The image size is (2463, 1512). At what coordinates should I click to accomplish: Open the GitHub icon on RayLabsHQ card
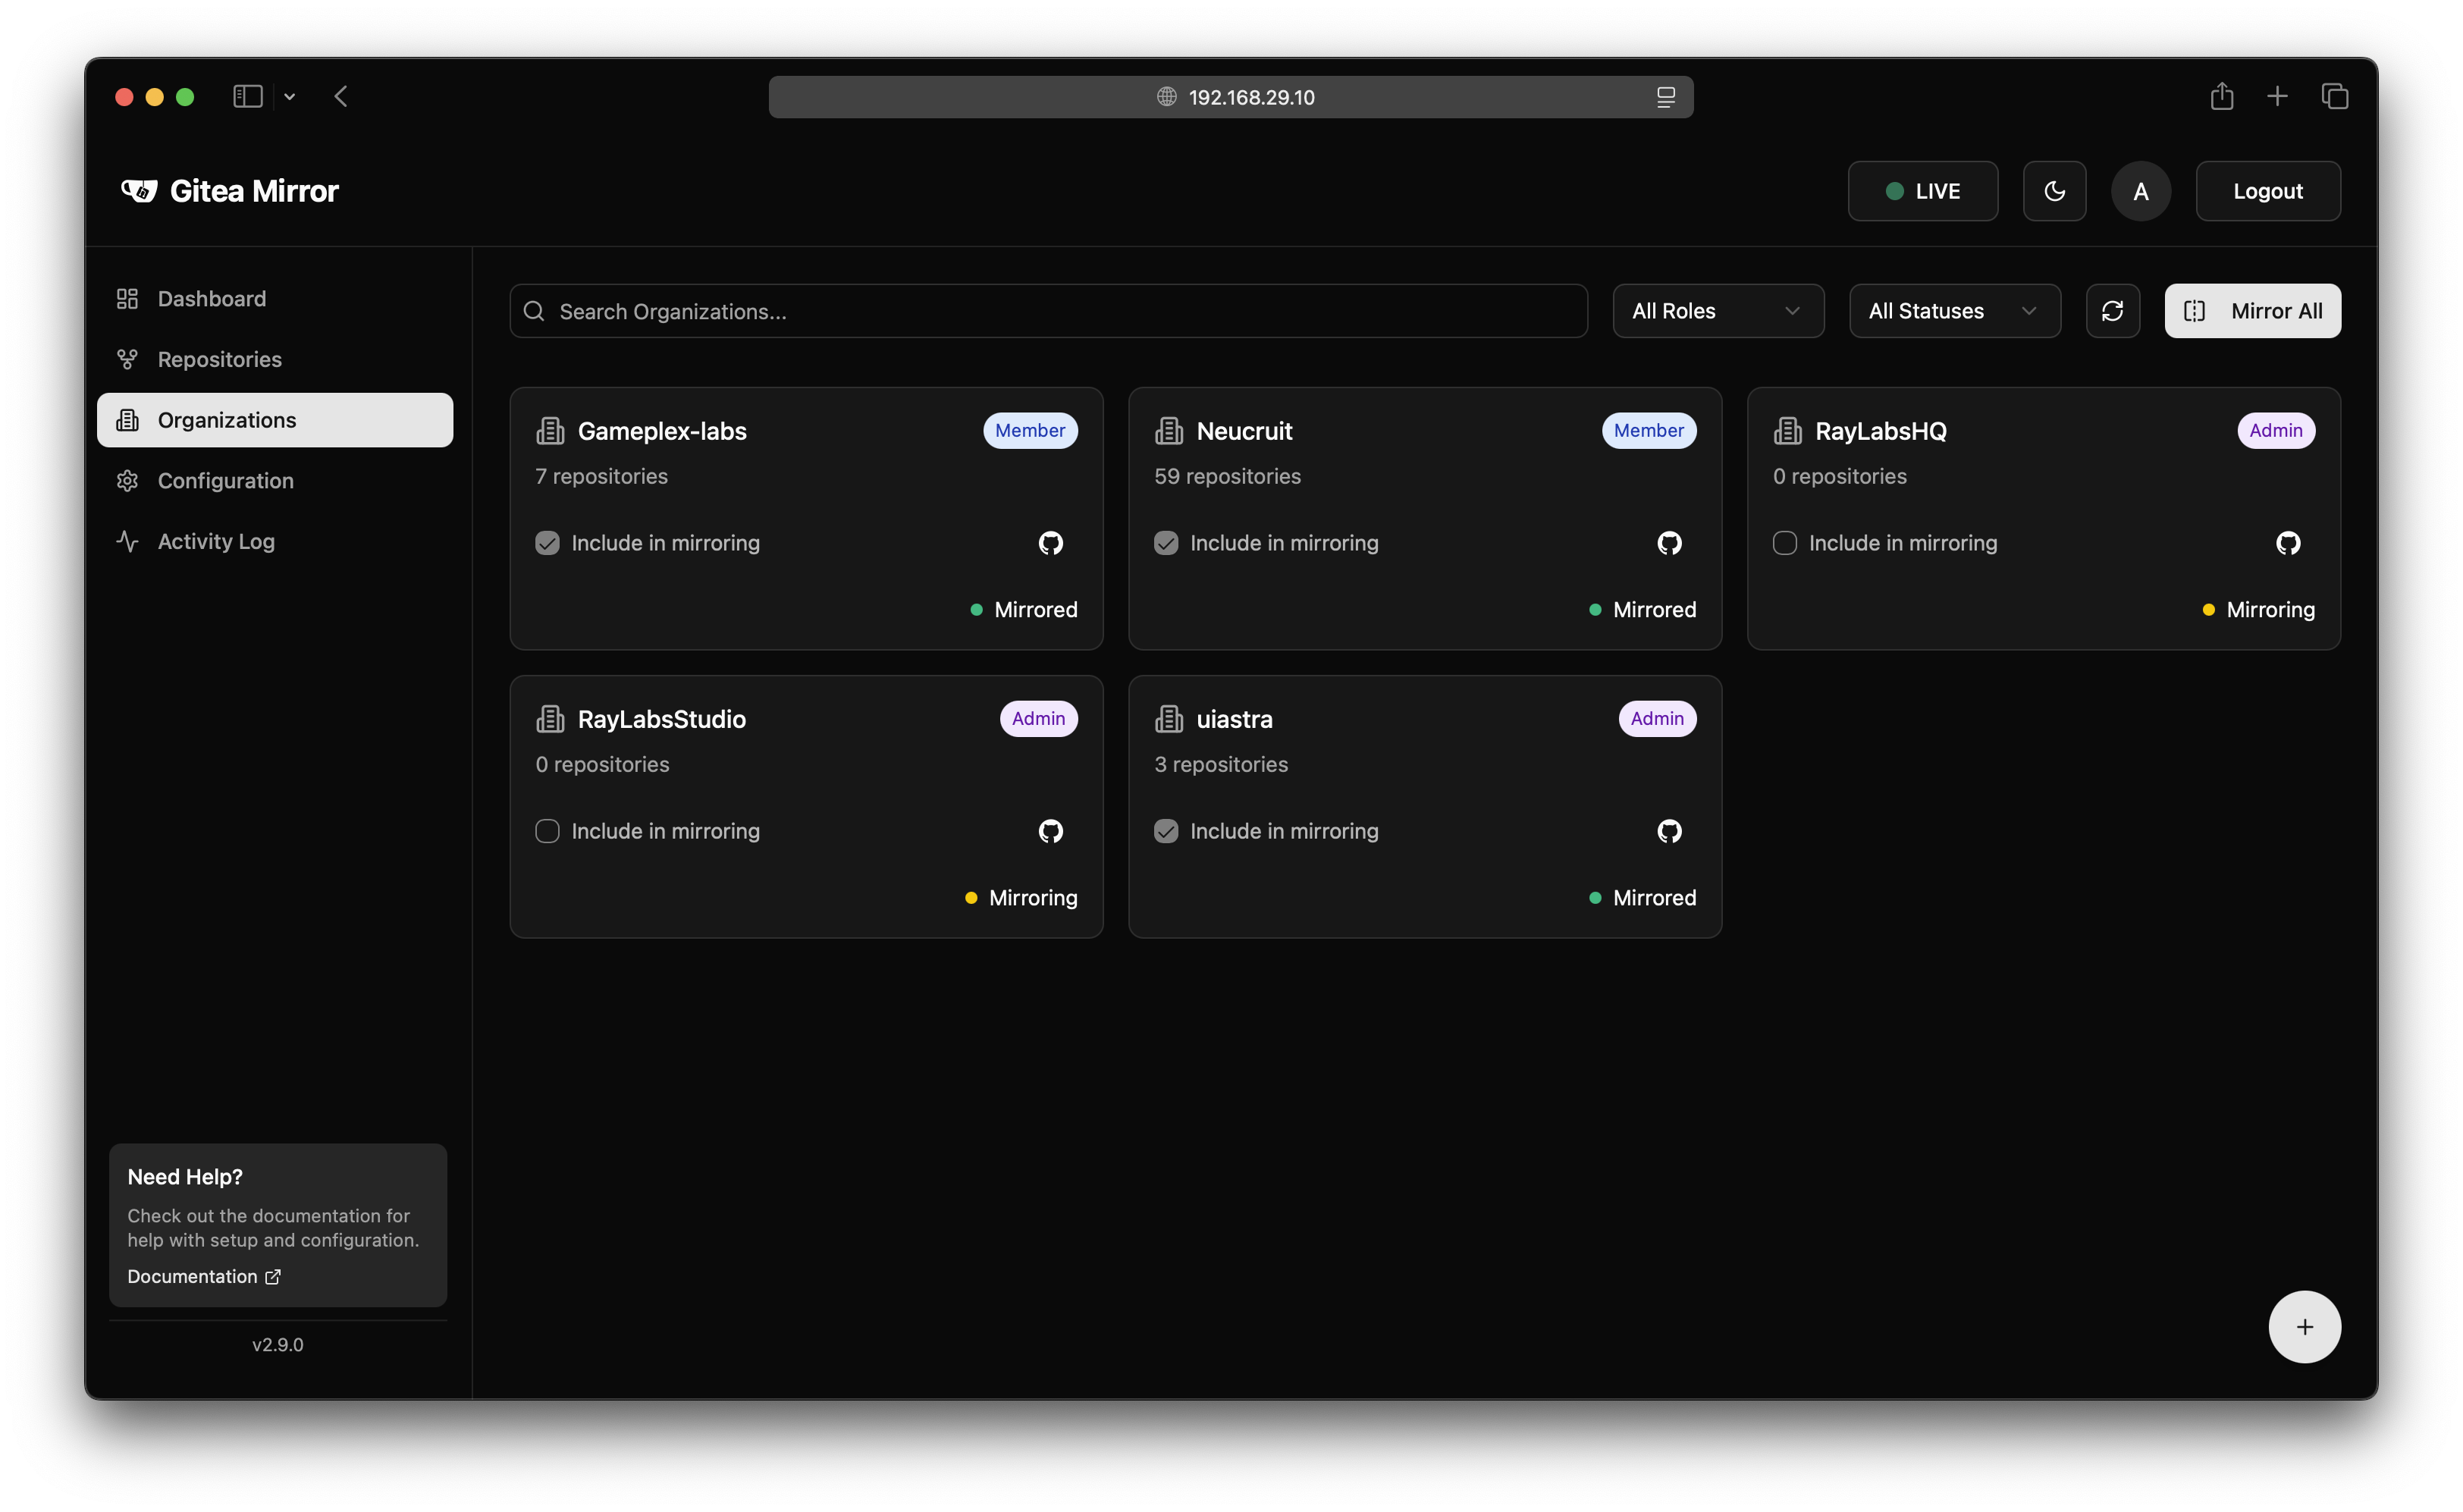click(x=2287, y=543)
